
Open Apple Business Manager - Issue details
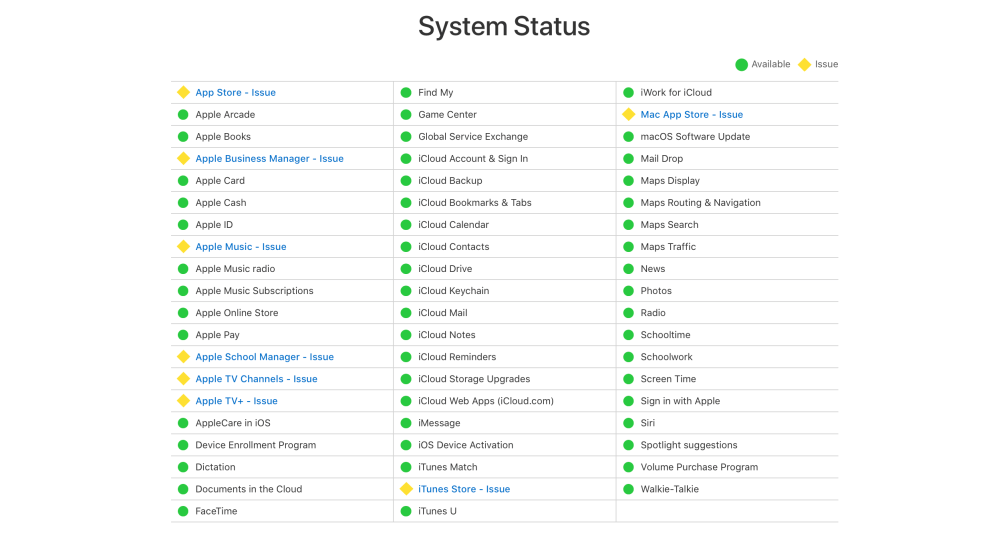tap(269, 158)
